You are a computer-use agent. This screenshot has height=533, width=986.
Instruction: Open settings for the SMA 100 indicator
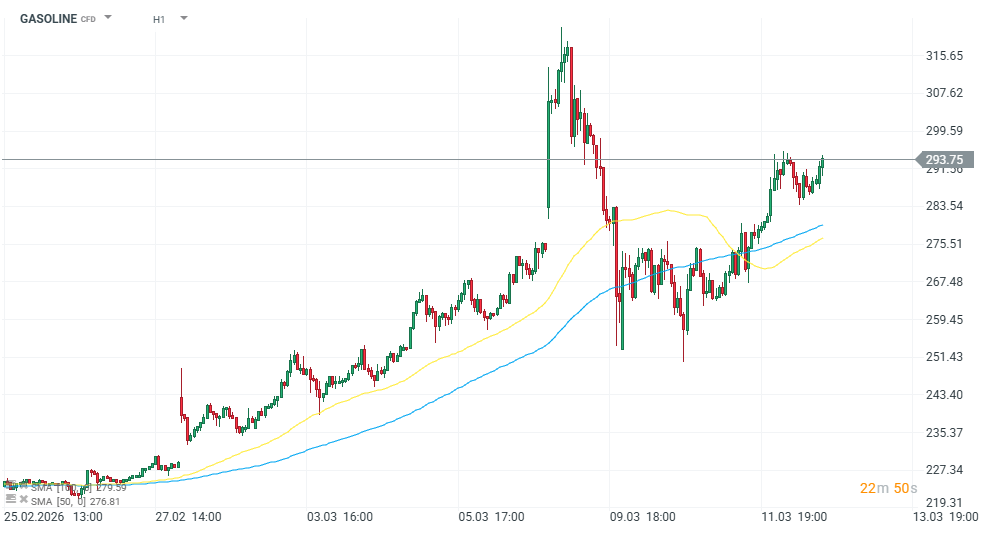pyautogui.click(x=10, y=486)
